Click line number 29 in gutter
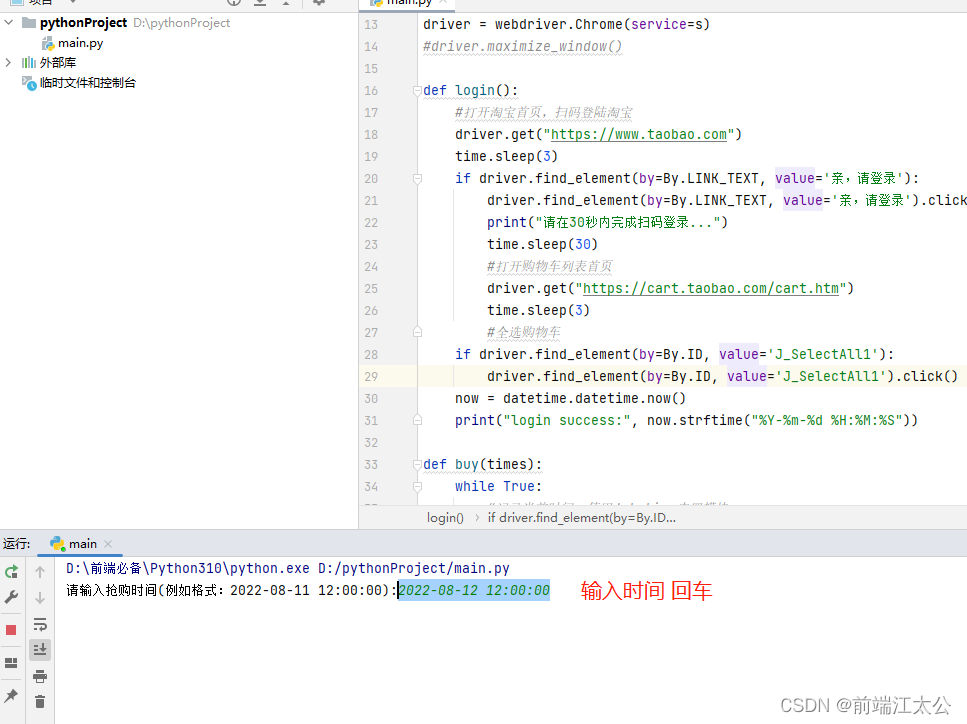The width and height of the screenshot is (967, 724). click(x=371, y=377)
